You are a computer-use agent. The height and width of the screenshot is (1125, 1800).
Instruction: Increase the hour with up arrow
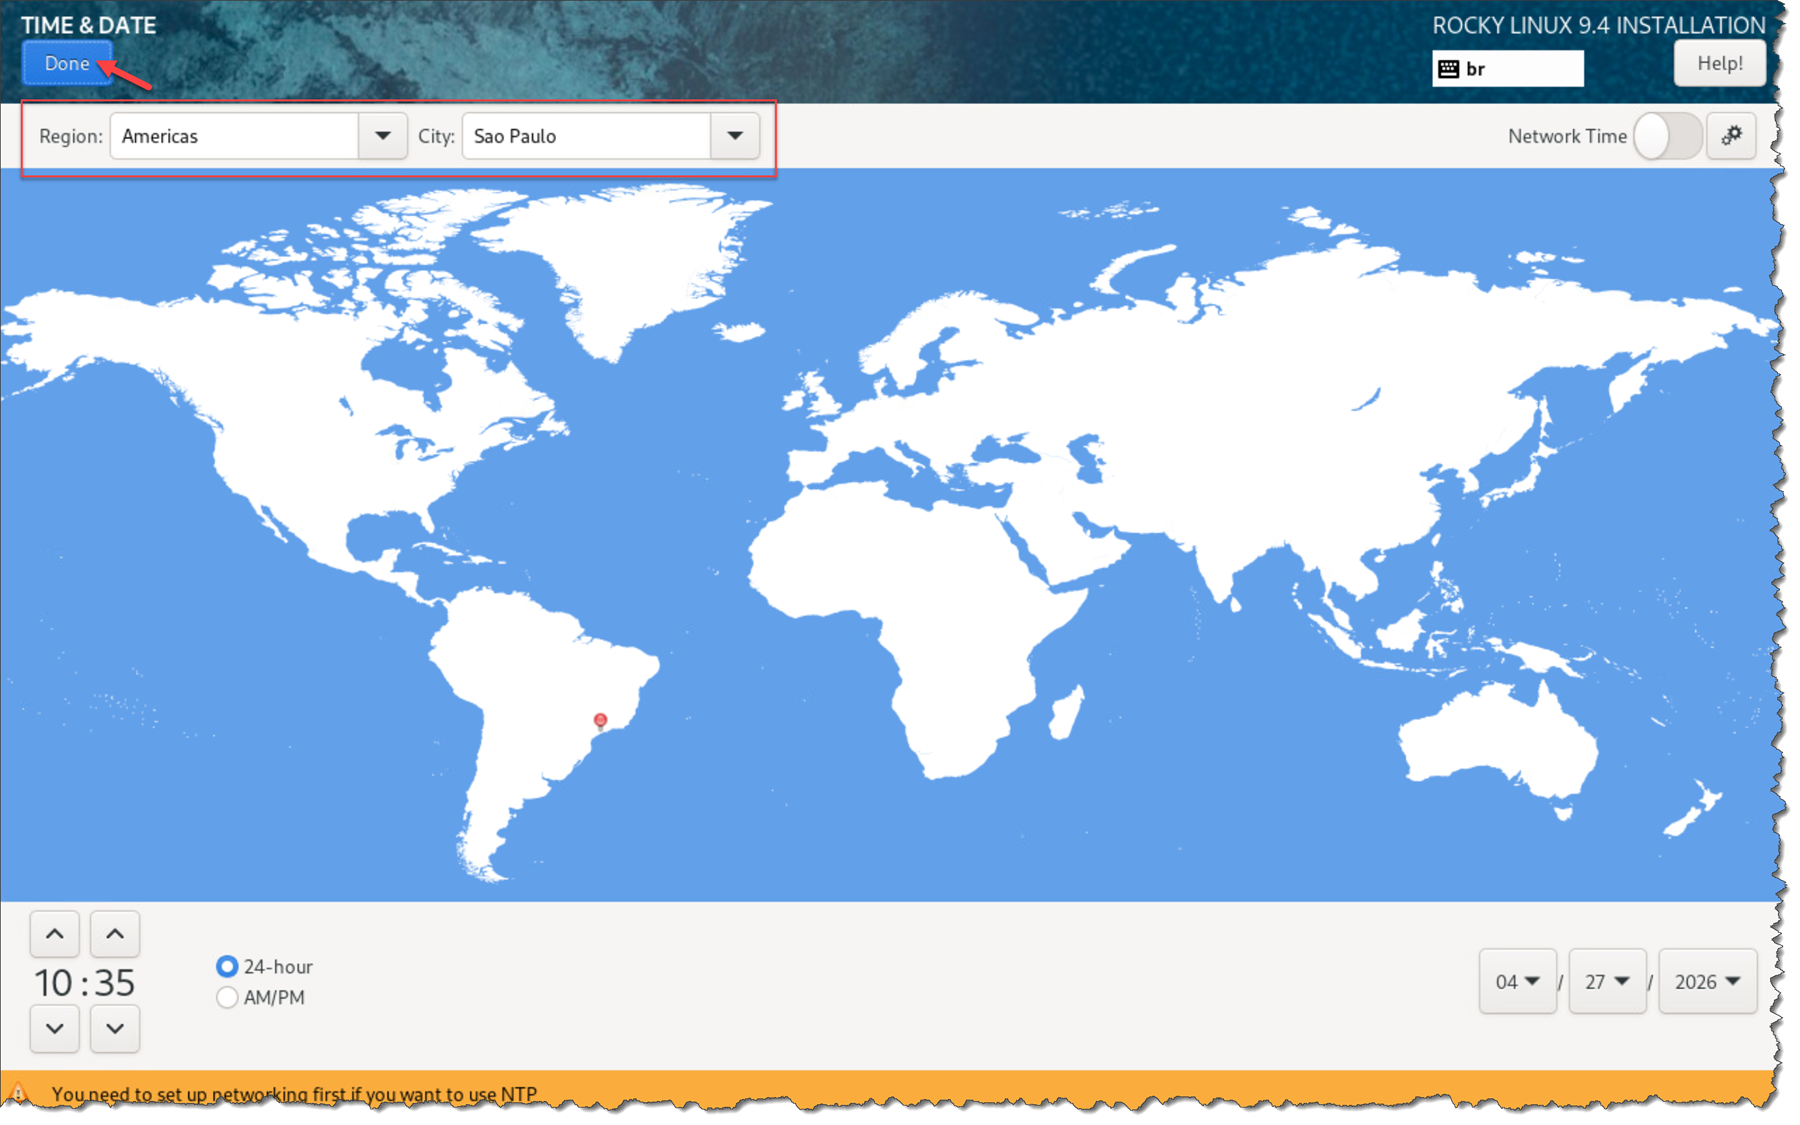pos(55,934)
